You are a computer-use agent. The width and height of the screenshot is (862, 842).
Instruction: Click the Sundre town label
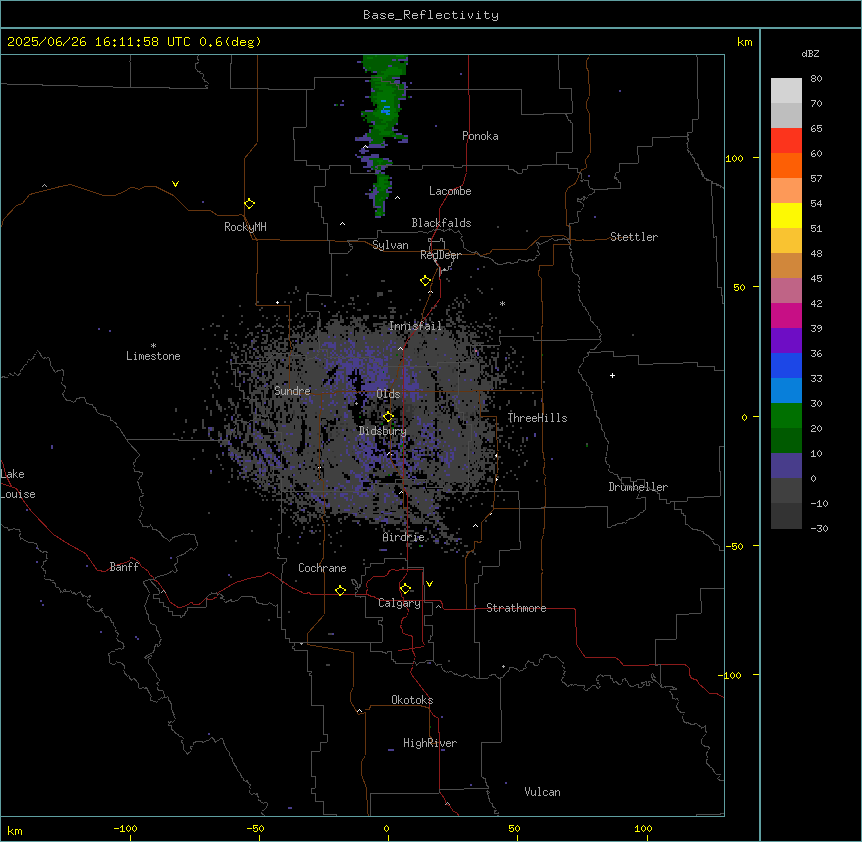coord(292,391)
